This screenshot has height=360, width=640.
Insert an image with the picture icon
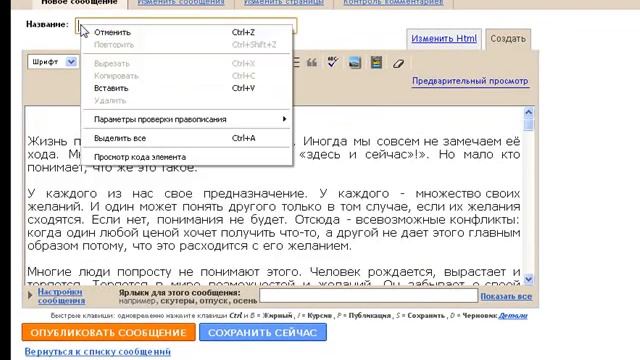coord(355,63)
